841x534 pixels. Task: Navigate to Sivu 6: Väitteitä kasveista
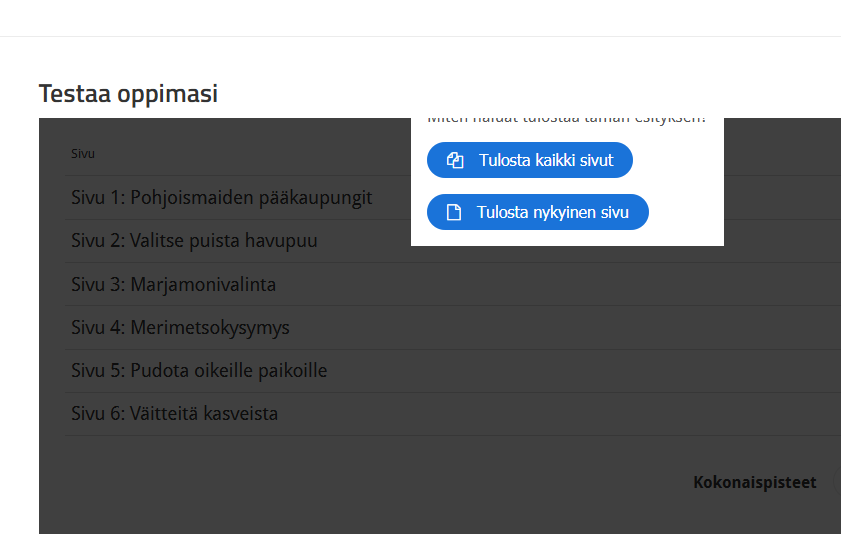pyautogui.click(x=174, y=414)
